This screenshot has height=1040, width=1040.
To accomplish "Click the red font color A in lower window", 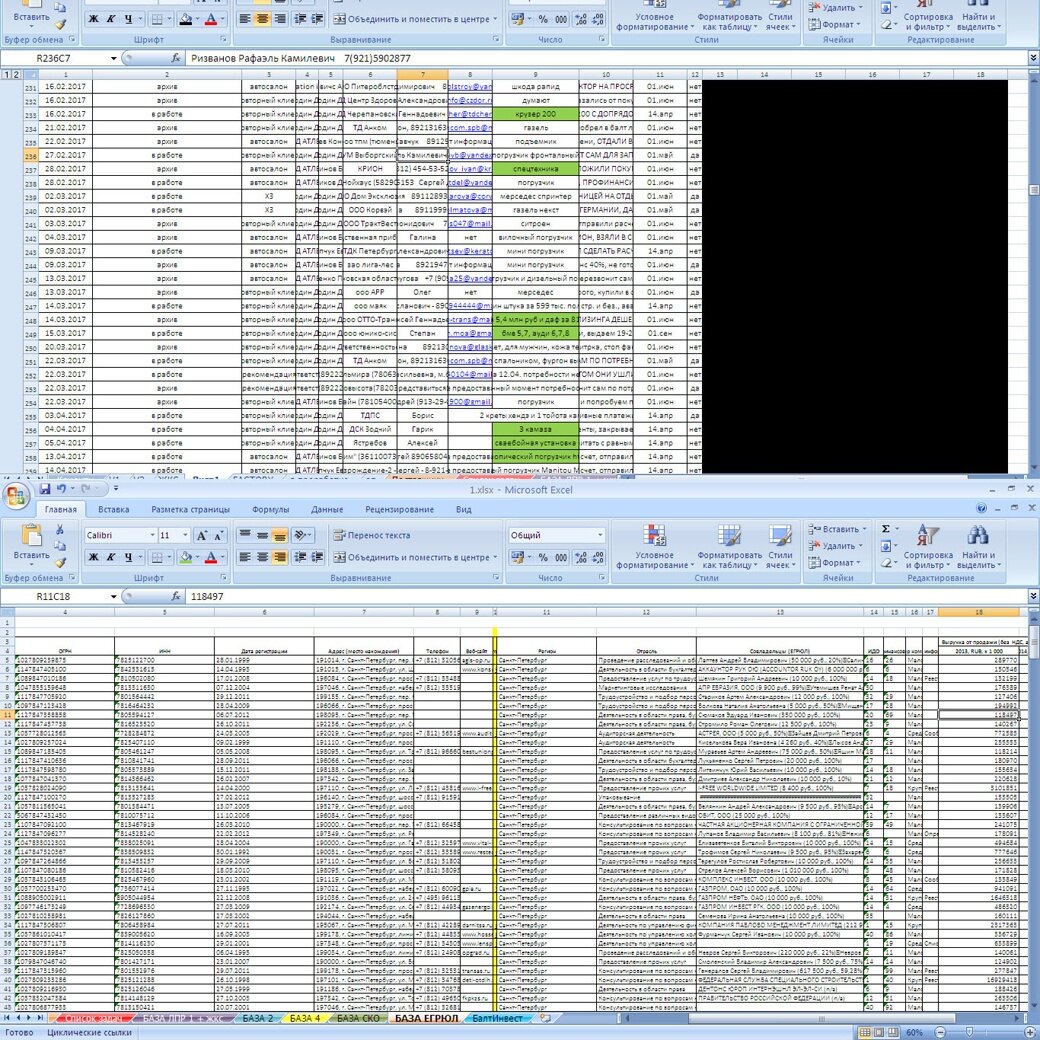I will click(x=211, y=557).
